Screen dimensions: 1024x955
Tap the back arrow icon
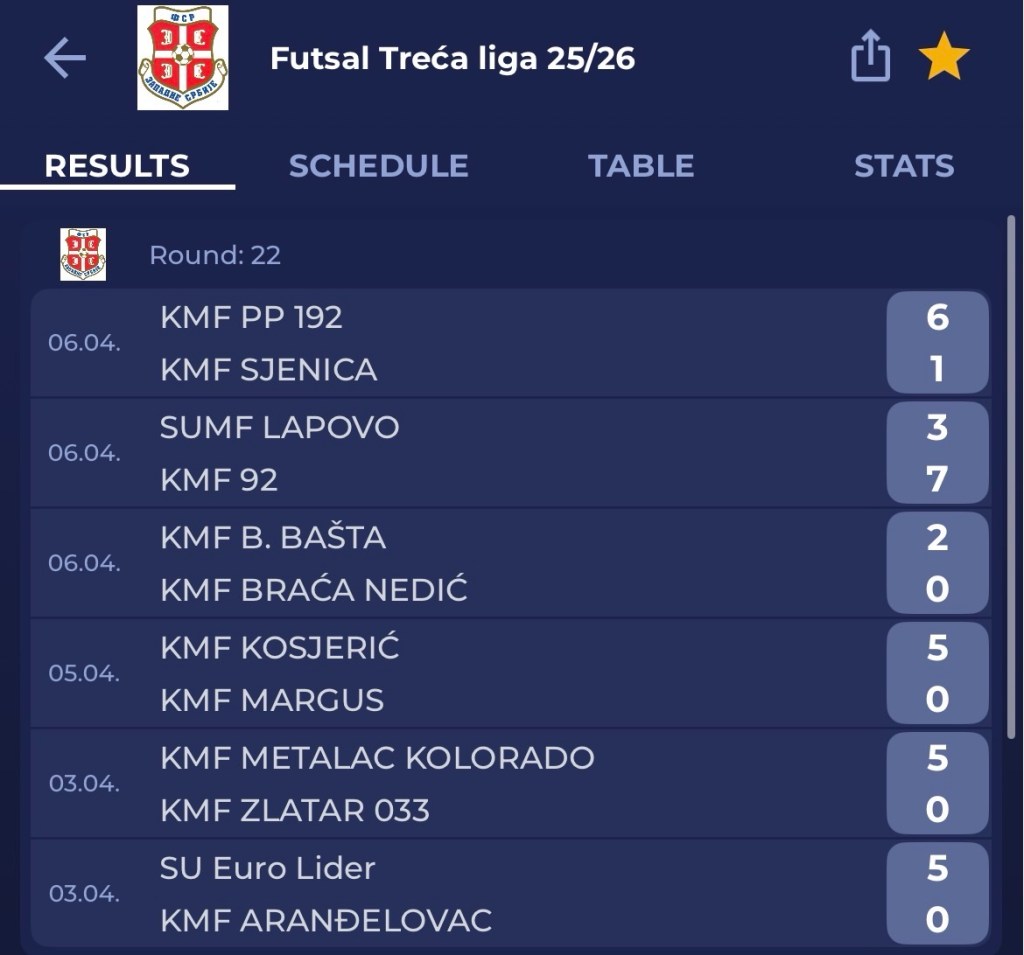[65, 59]
